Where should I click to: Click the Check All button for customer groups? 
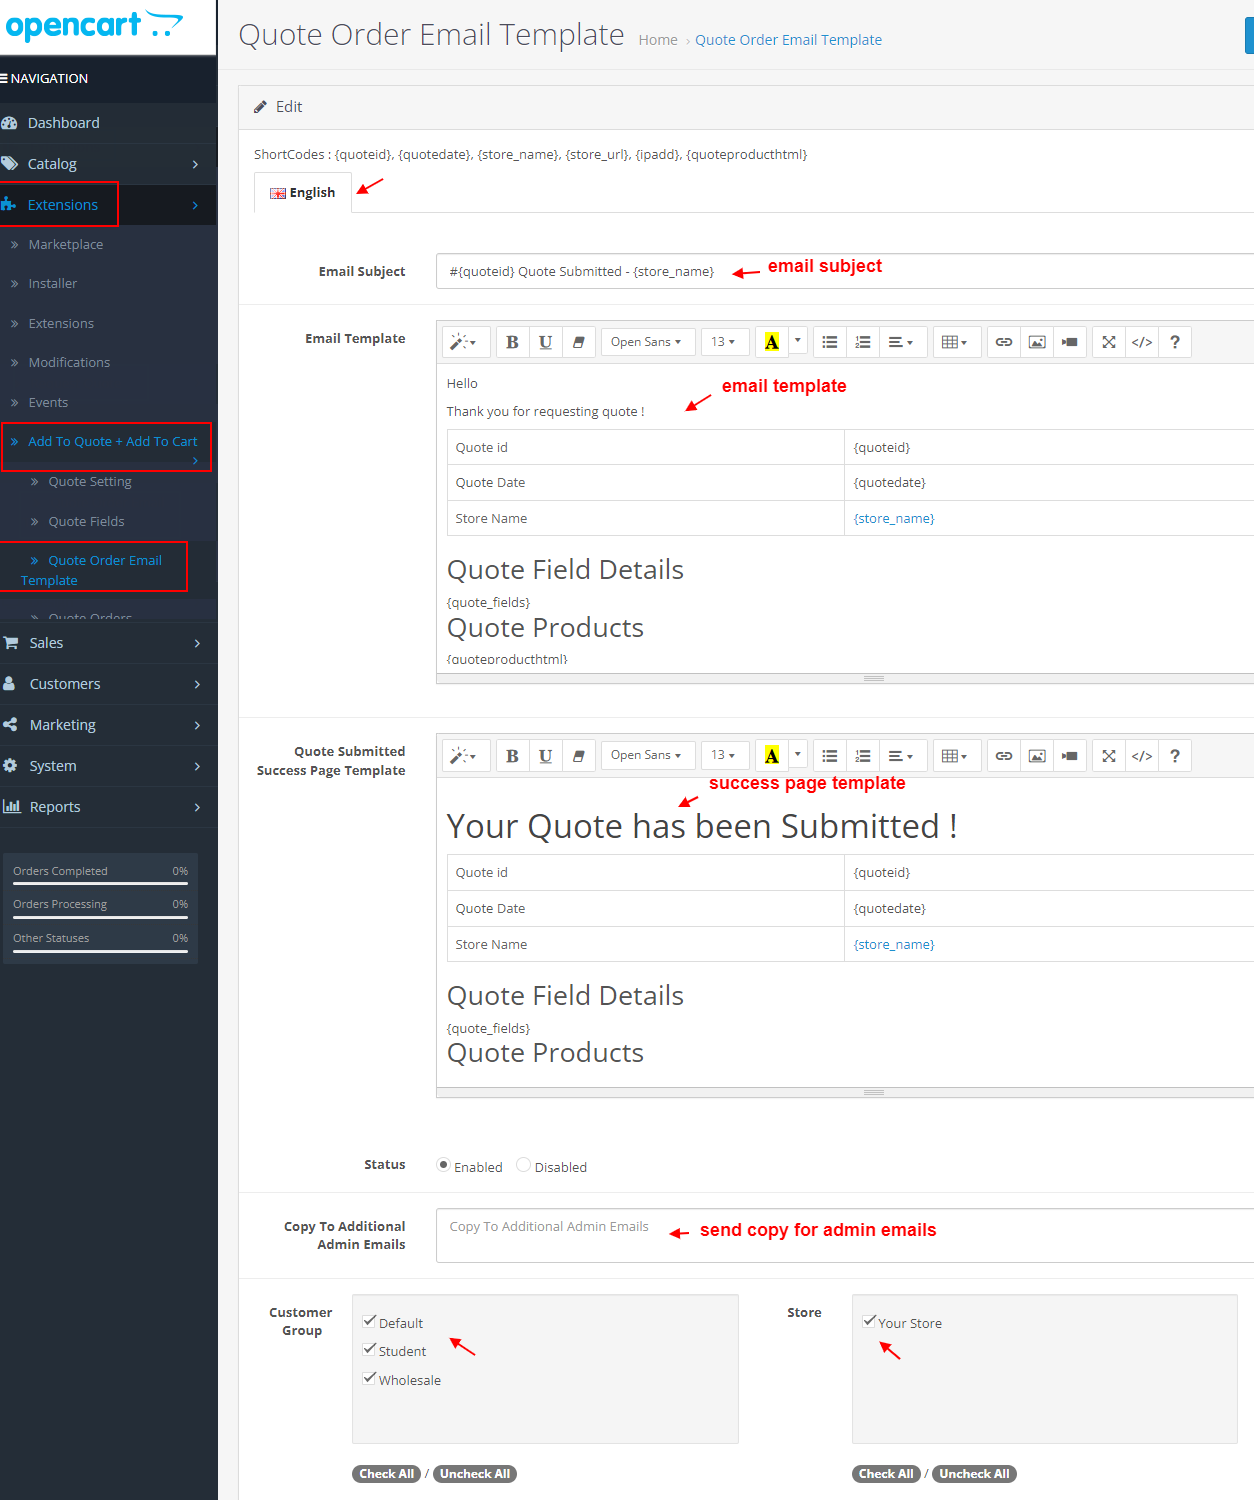386,1473
